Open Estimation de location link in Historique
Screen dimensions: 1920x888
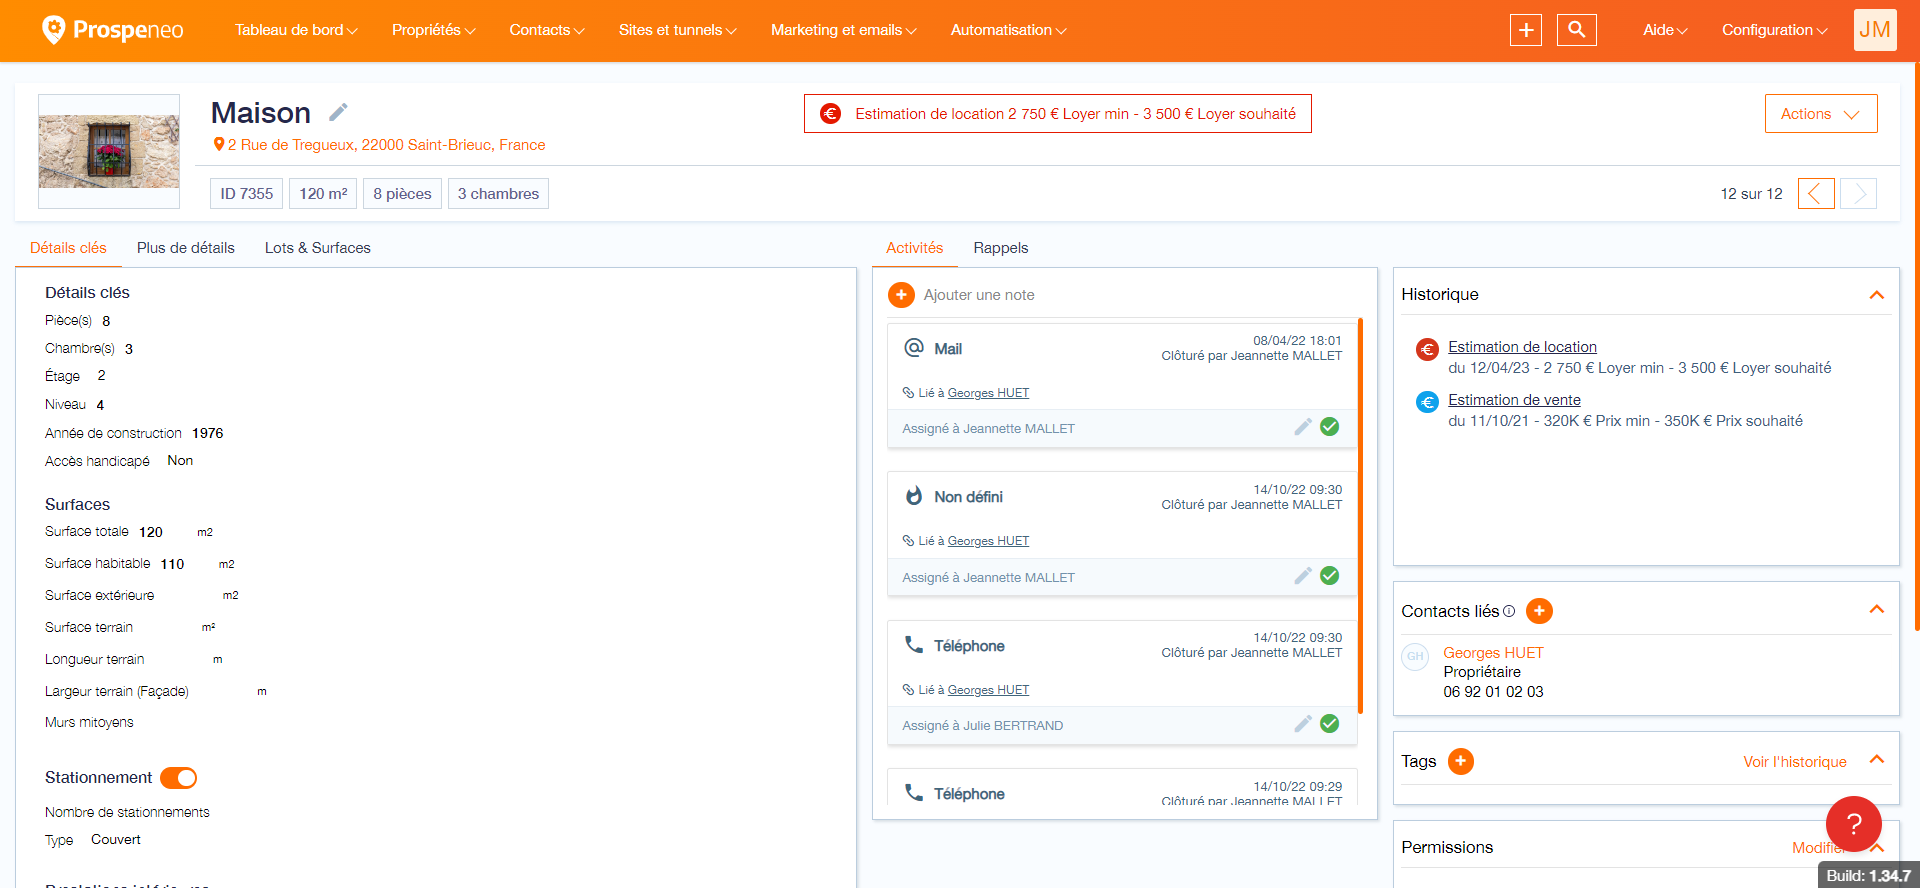(x=1522, y=347)
